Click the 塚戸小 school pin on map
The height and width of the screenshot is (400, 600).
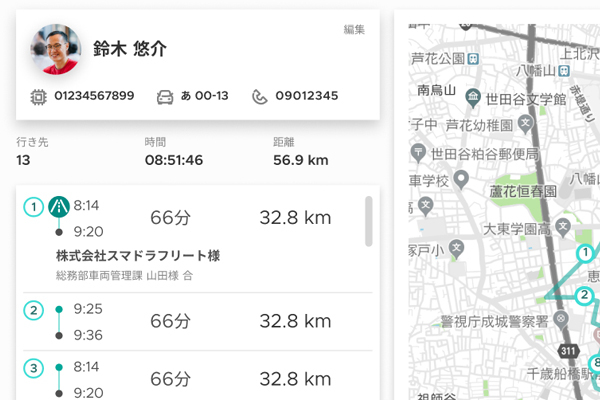[x=456, y=248]
